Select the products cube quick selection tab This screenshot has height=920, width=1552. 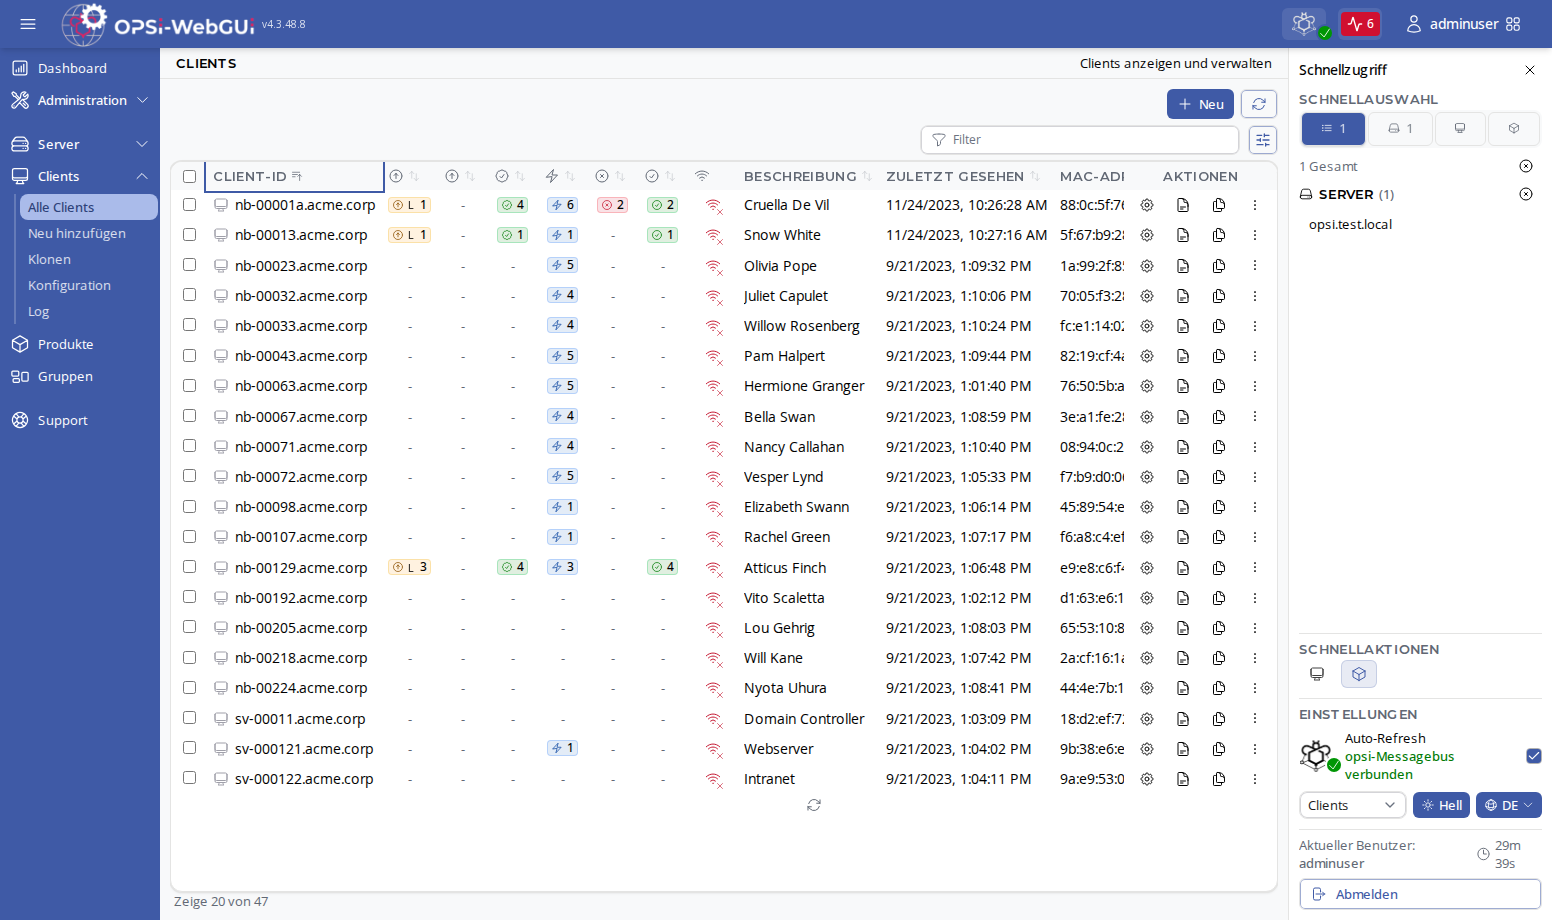(1514, 128)
